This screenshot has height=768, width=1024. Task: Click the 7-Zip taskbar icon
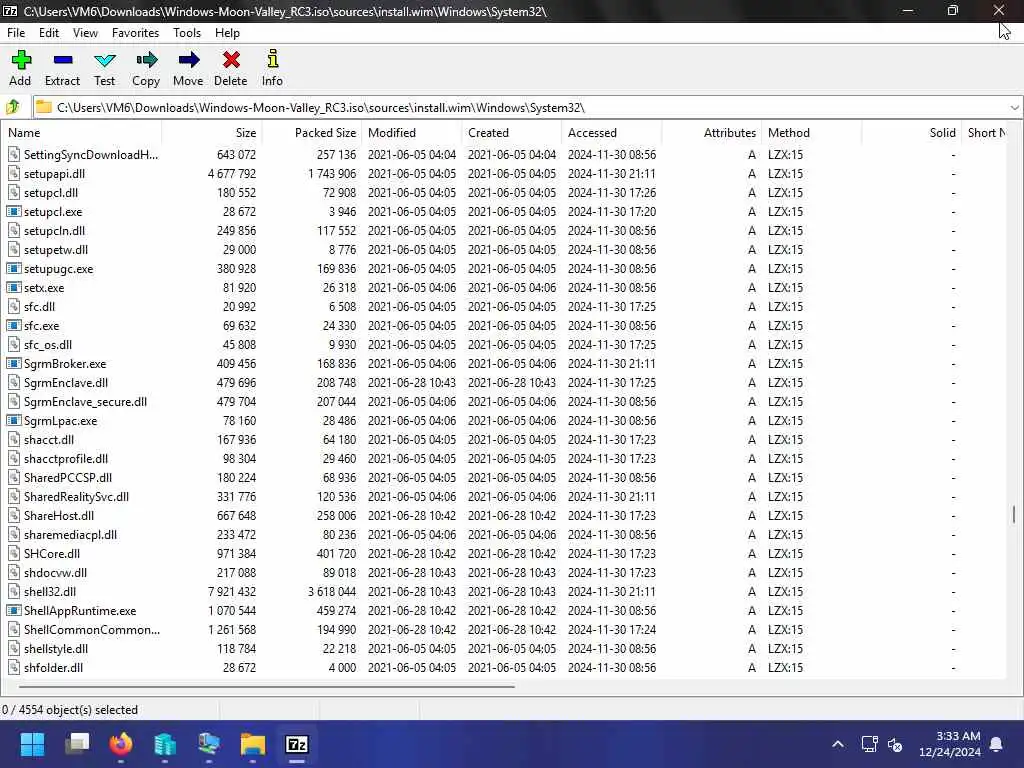pos(297,744)
